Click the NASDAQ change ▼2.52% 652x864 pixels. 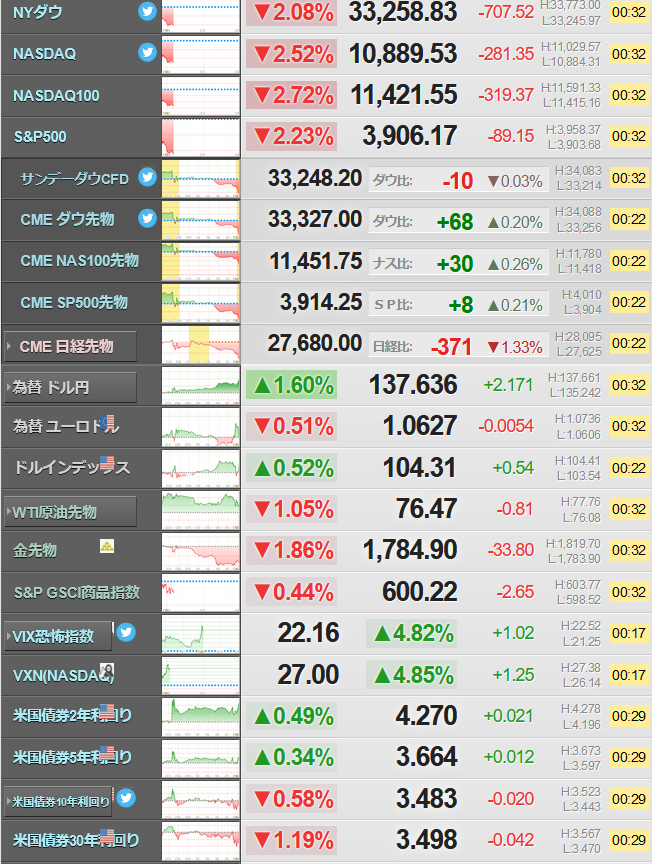(x=292, y=54)
